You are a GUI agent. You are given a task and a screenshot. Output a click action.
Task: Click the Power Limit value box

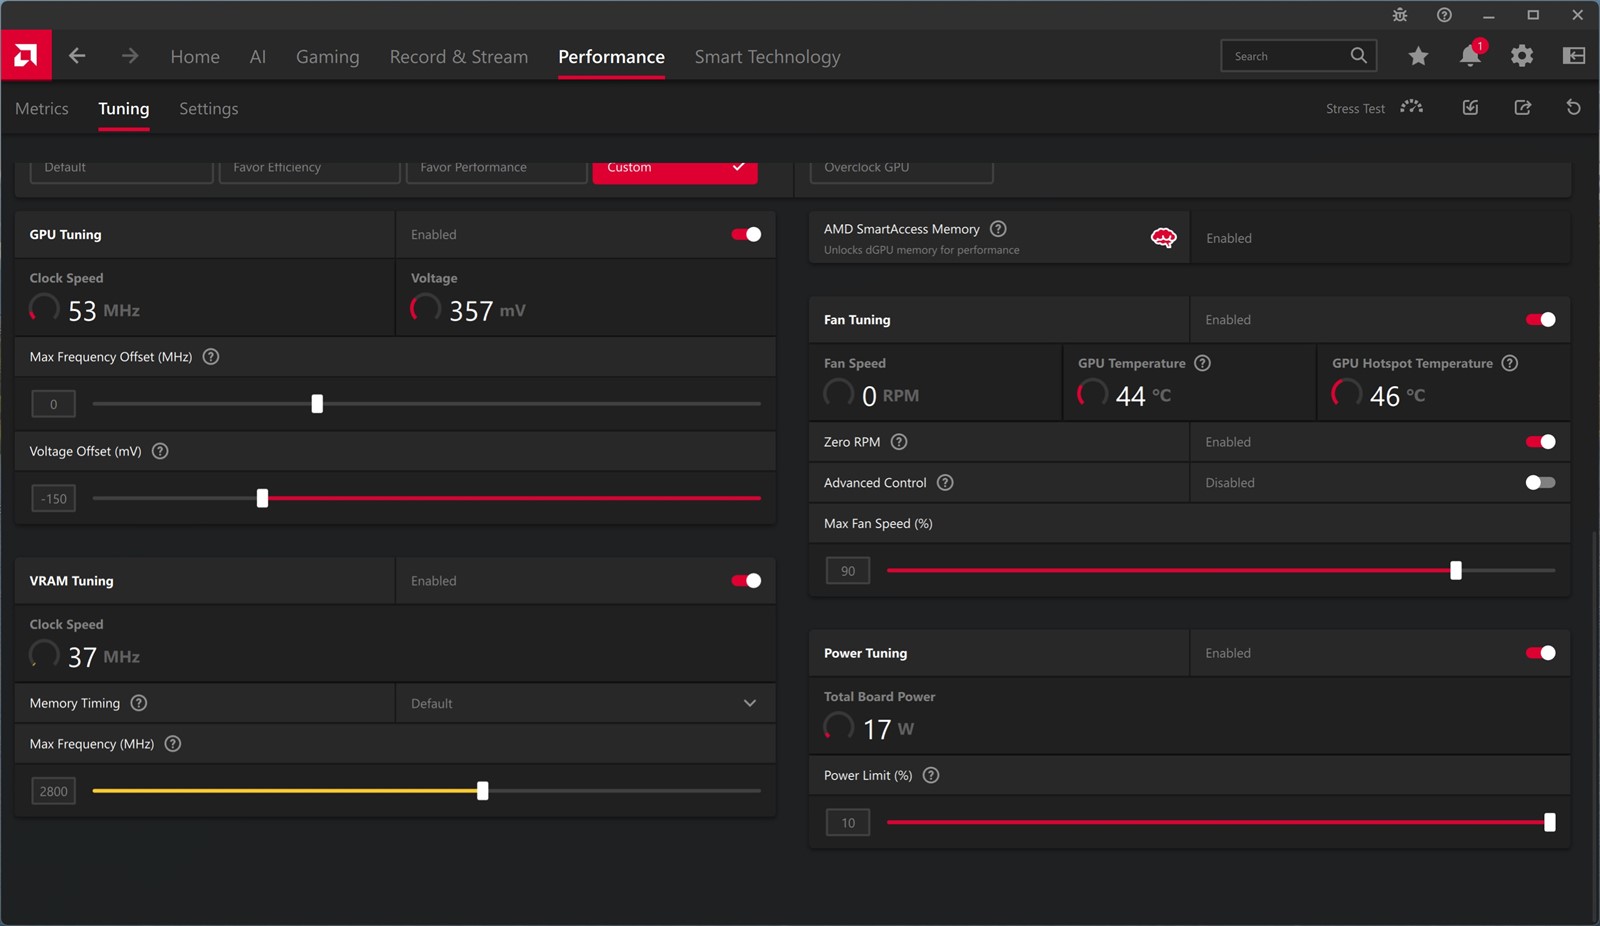848,823
